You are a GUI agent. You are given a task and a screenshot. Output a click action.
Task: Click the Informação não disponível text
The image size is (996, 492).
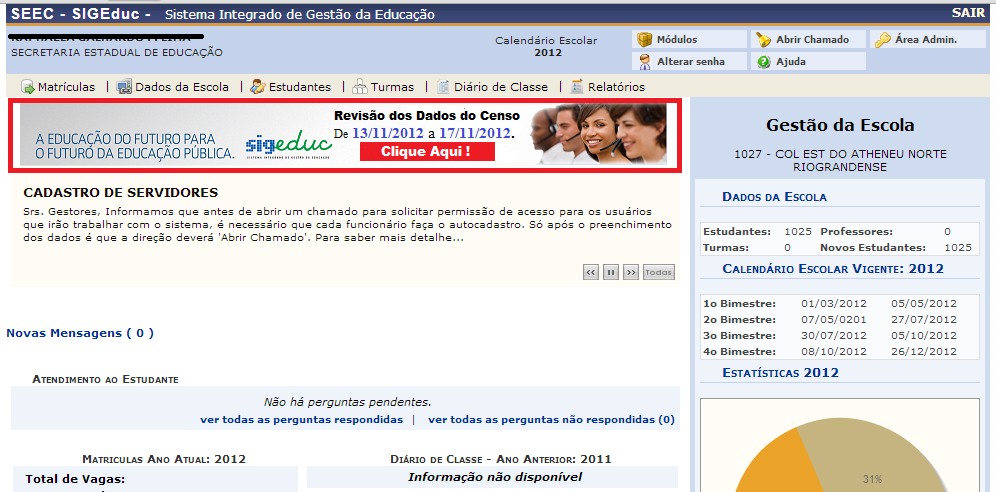pos(495,477)
